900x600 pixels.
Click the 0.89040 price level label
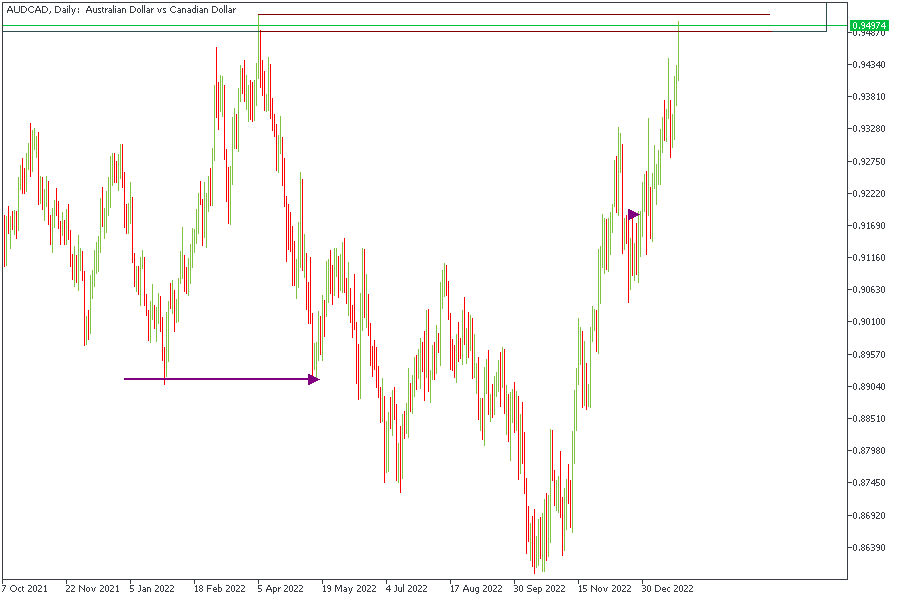point(869,386)
